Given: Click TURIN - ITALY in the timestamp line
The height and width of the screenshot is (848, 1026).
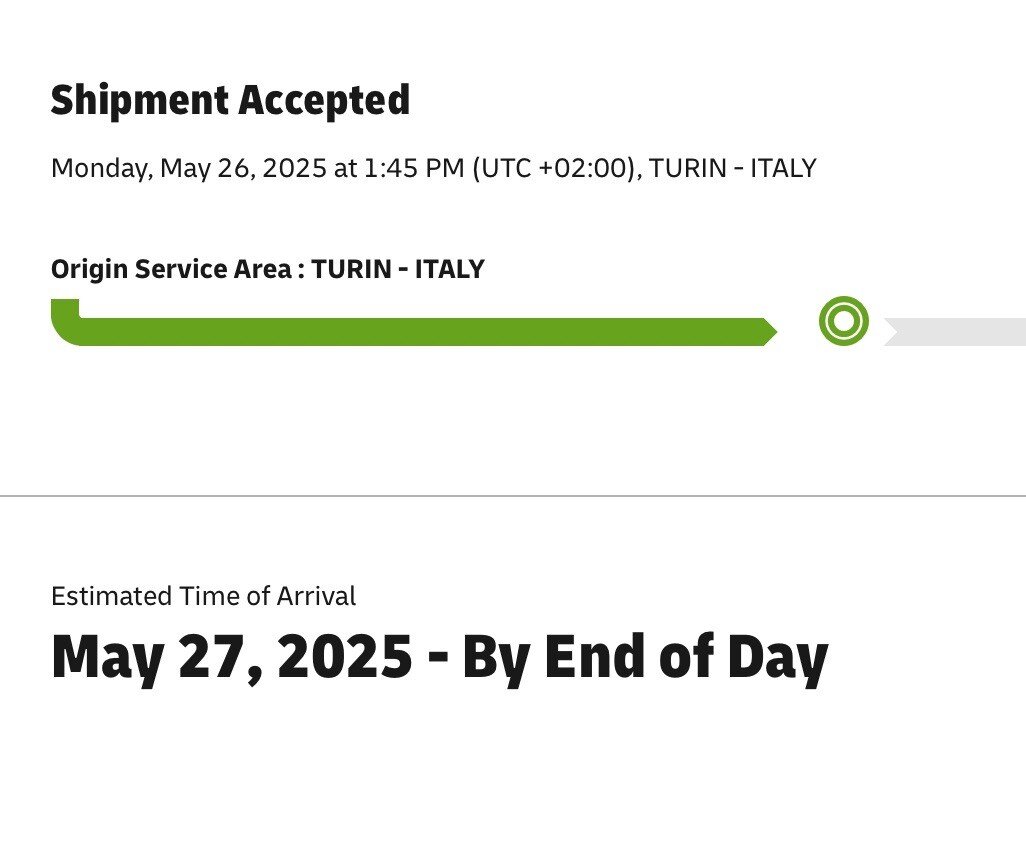Looking at the screenshot, I should [x=733, y=168].
